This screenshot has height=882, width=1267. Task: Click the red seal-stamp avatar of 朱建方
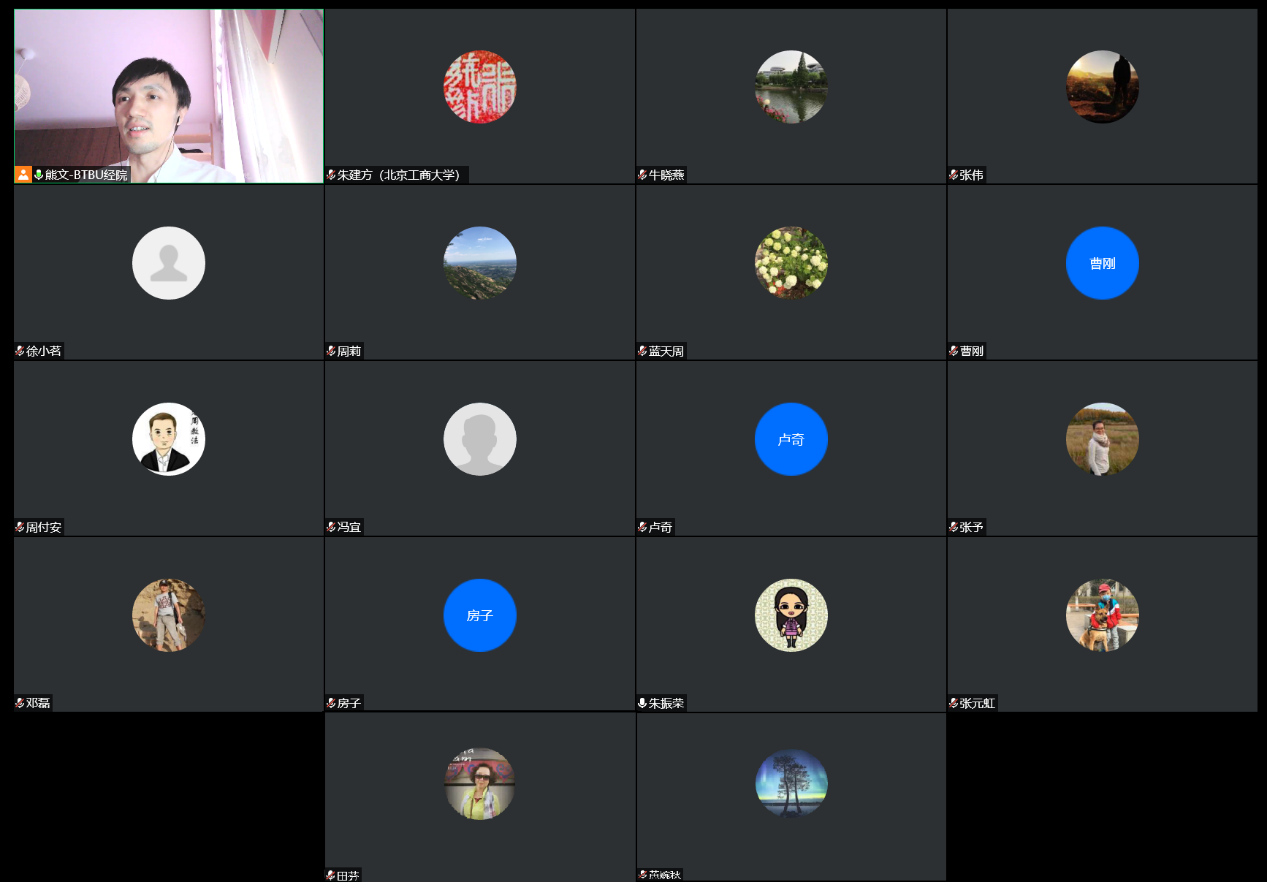pos(480,87)
